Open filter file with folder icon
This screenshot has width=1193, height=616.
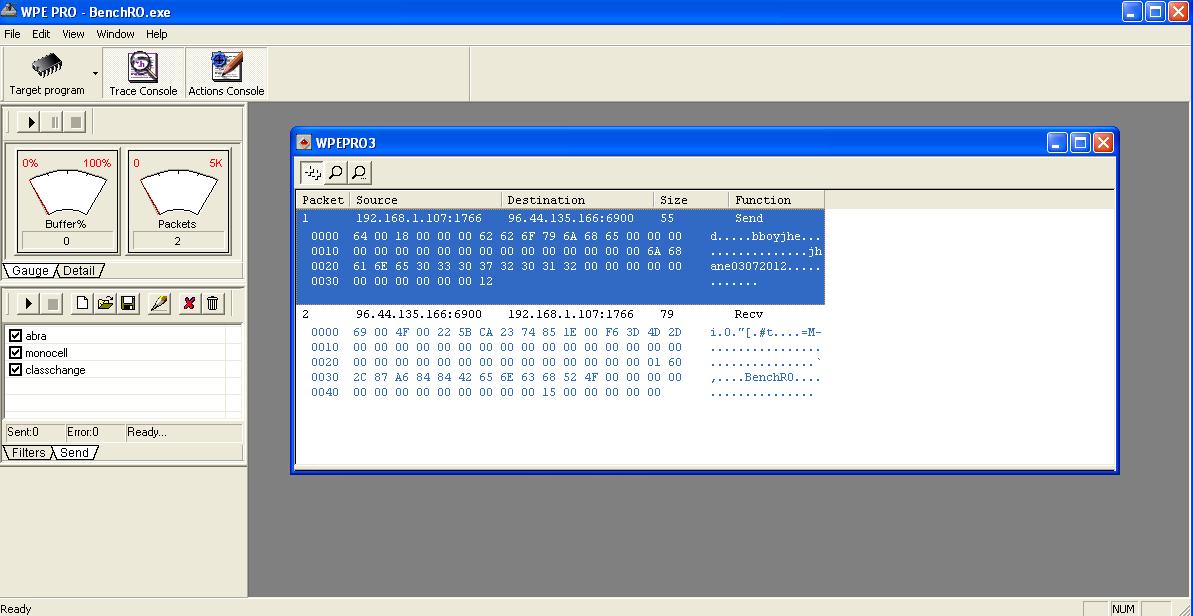[x=106, y=303]
